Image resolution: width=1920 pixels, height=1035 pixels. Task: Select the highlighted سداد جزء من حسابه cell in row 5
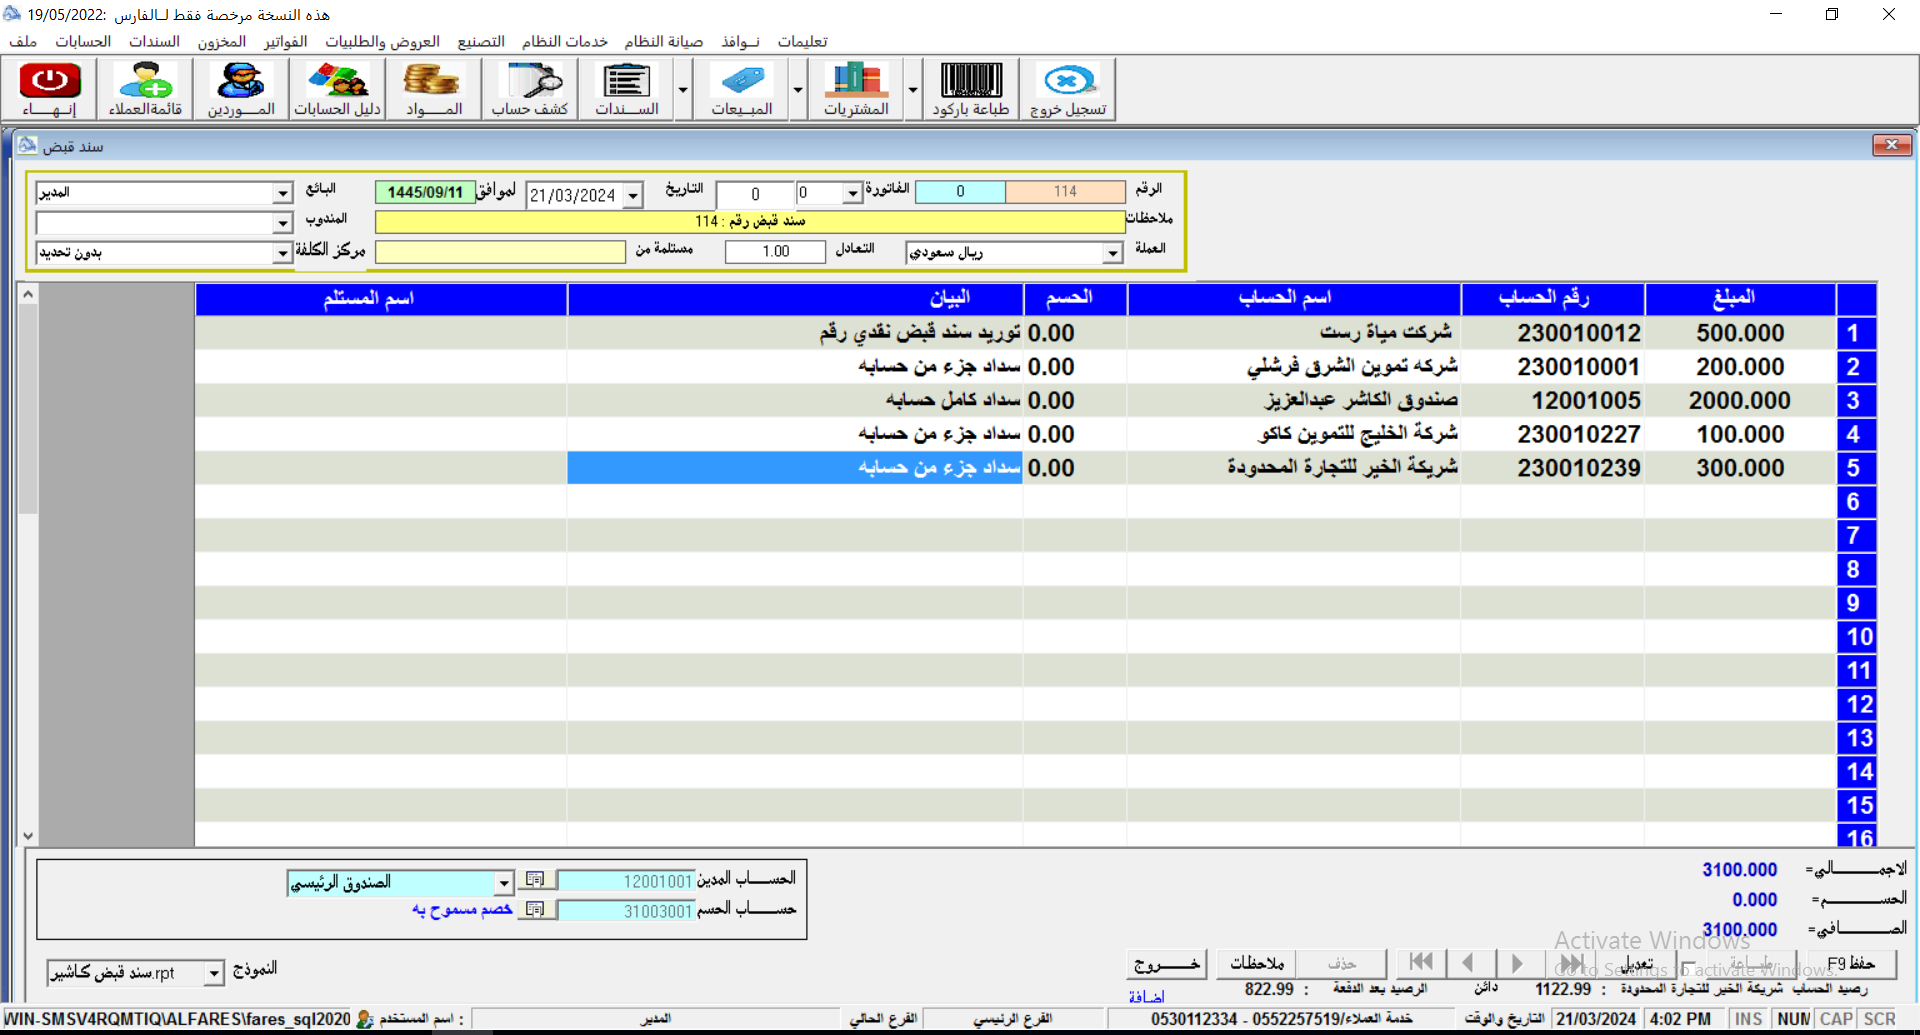(x=795, y=468)
